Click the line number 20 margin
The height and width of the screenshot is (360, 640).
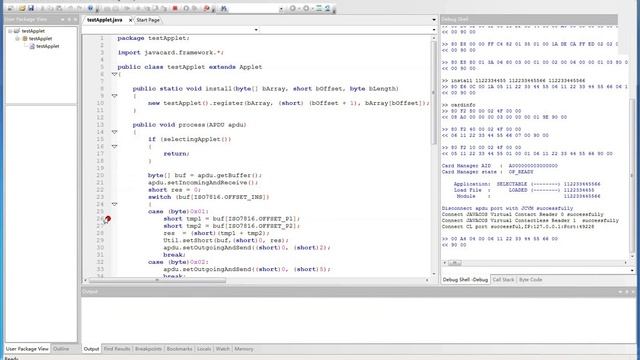[100, 176]
